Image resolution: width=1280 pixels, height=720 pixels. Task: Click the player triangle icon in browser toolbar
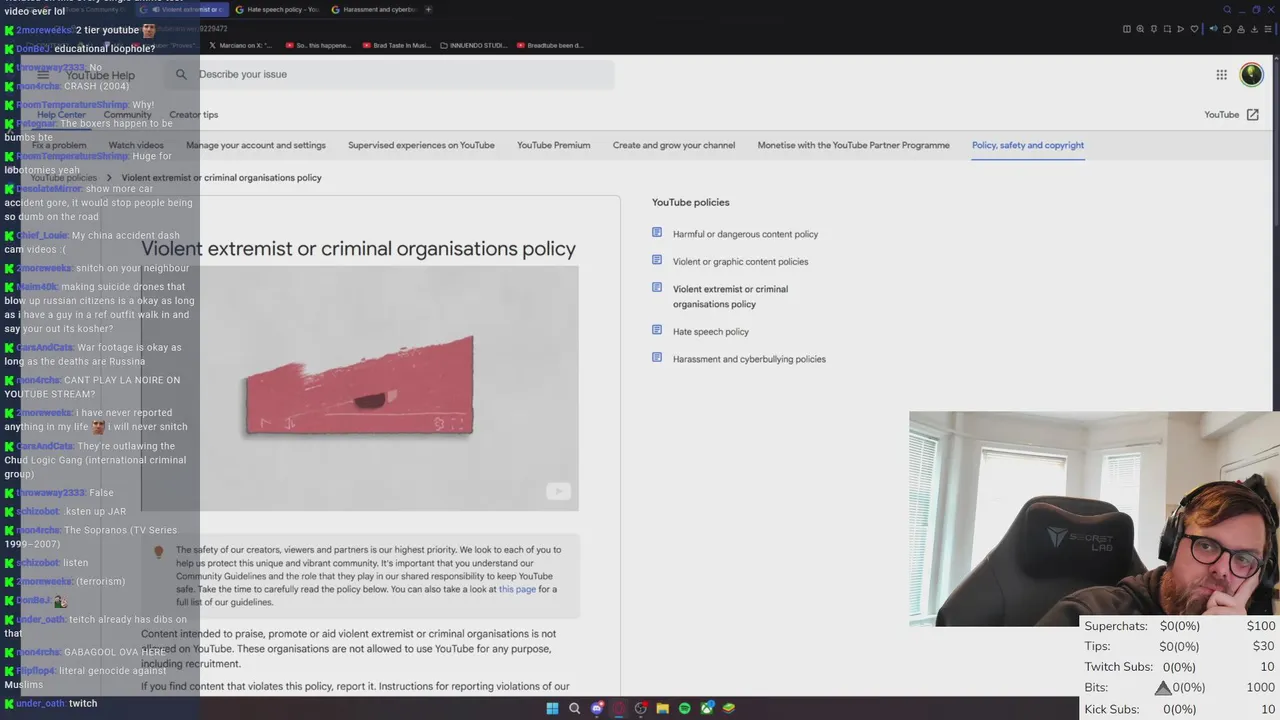click(1181, 29)
